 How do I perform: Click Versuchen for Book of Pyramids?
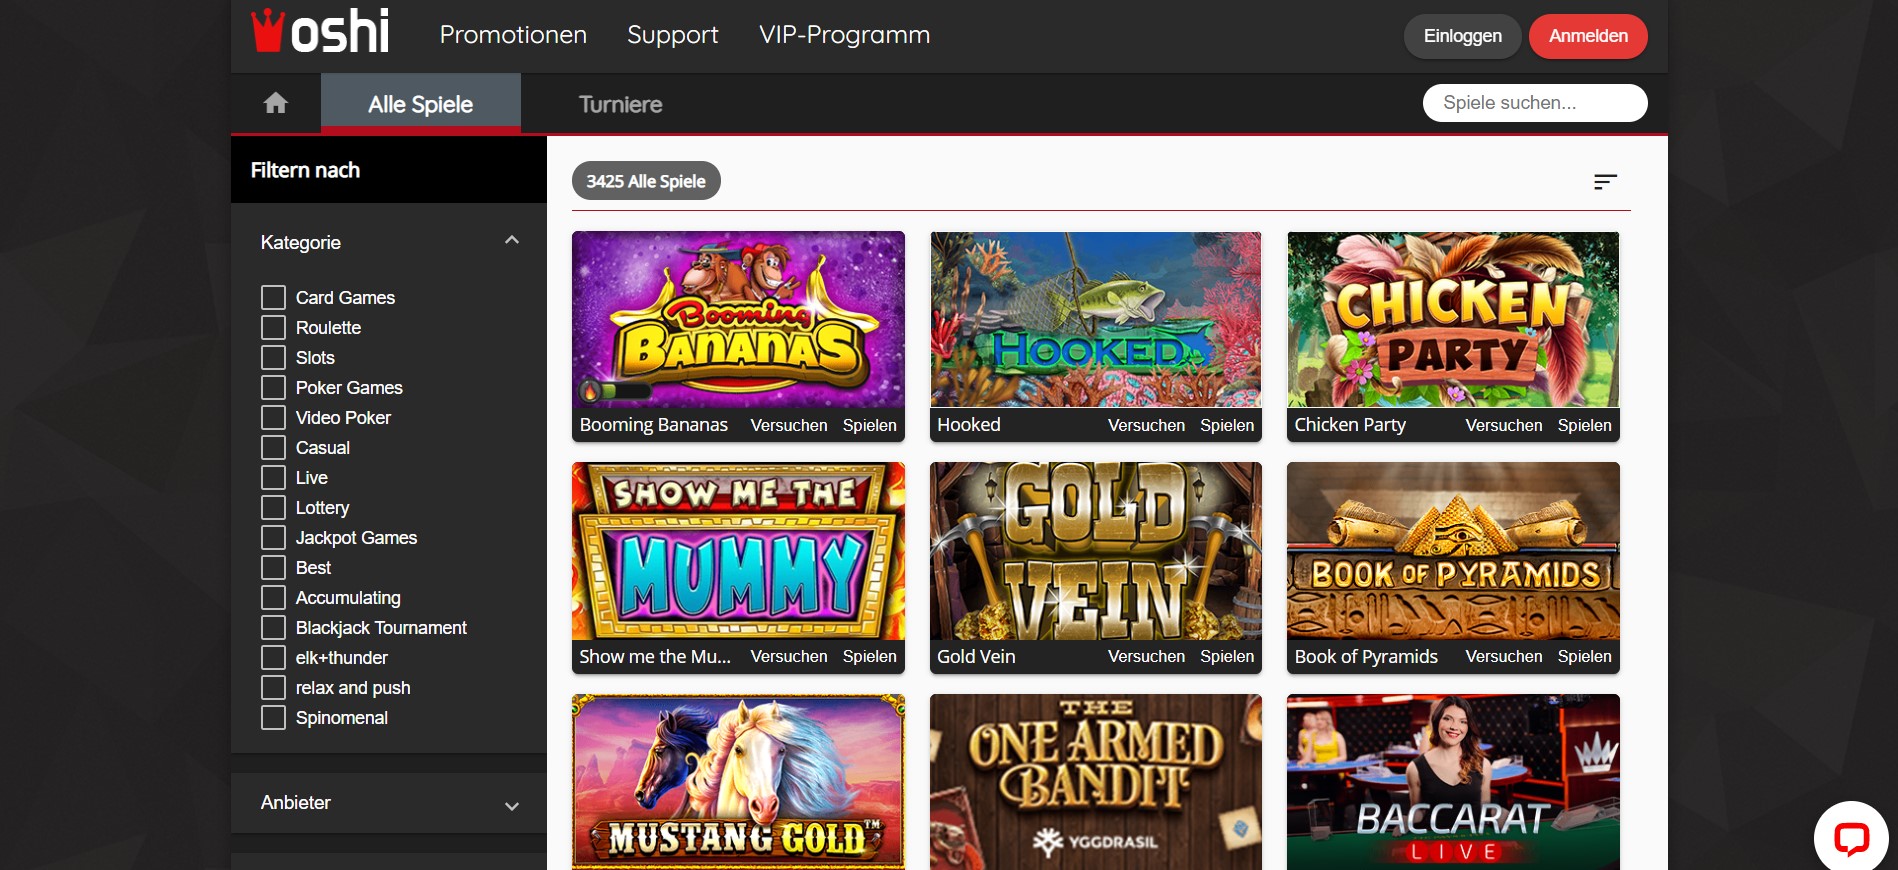coord(1504,656)
